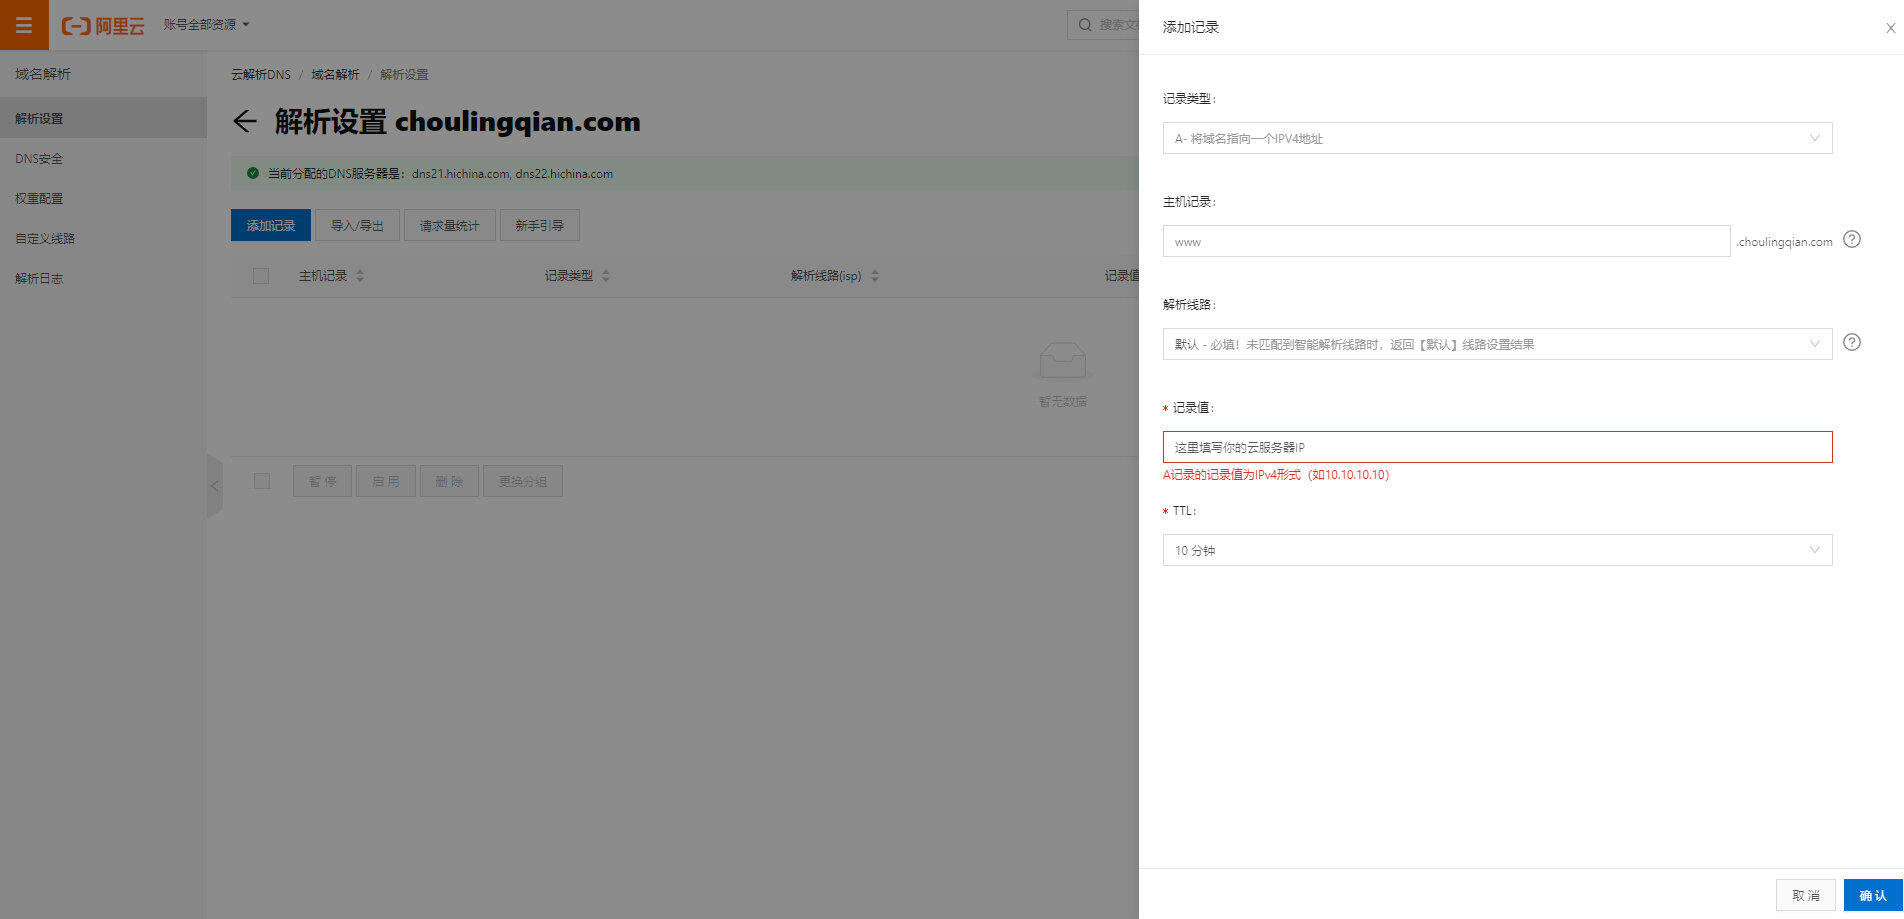
Task: Click the 解析线路(isp) column header text
Action: click(x=826, y=276)
